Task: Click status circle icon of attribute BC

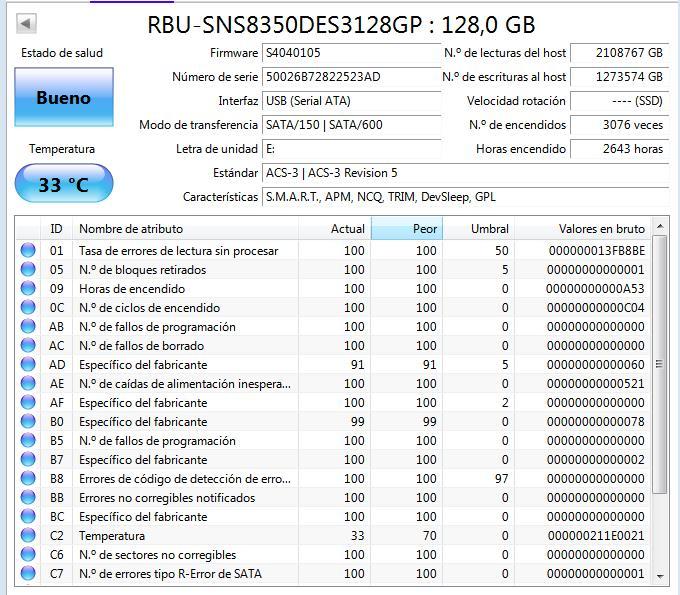Action: click(28, 517)
